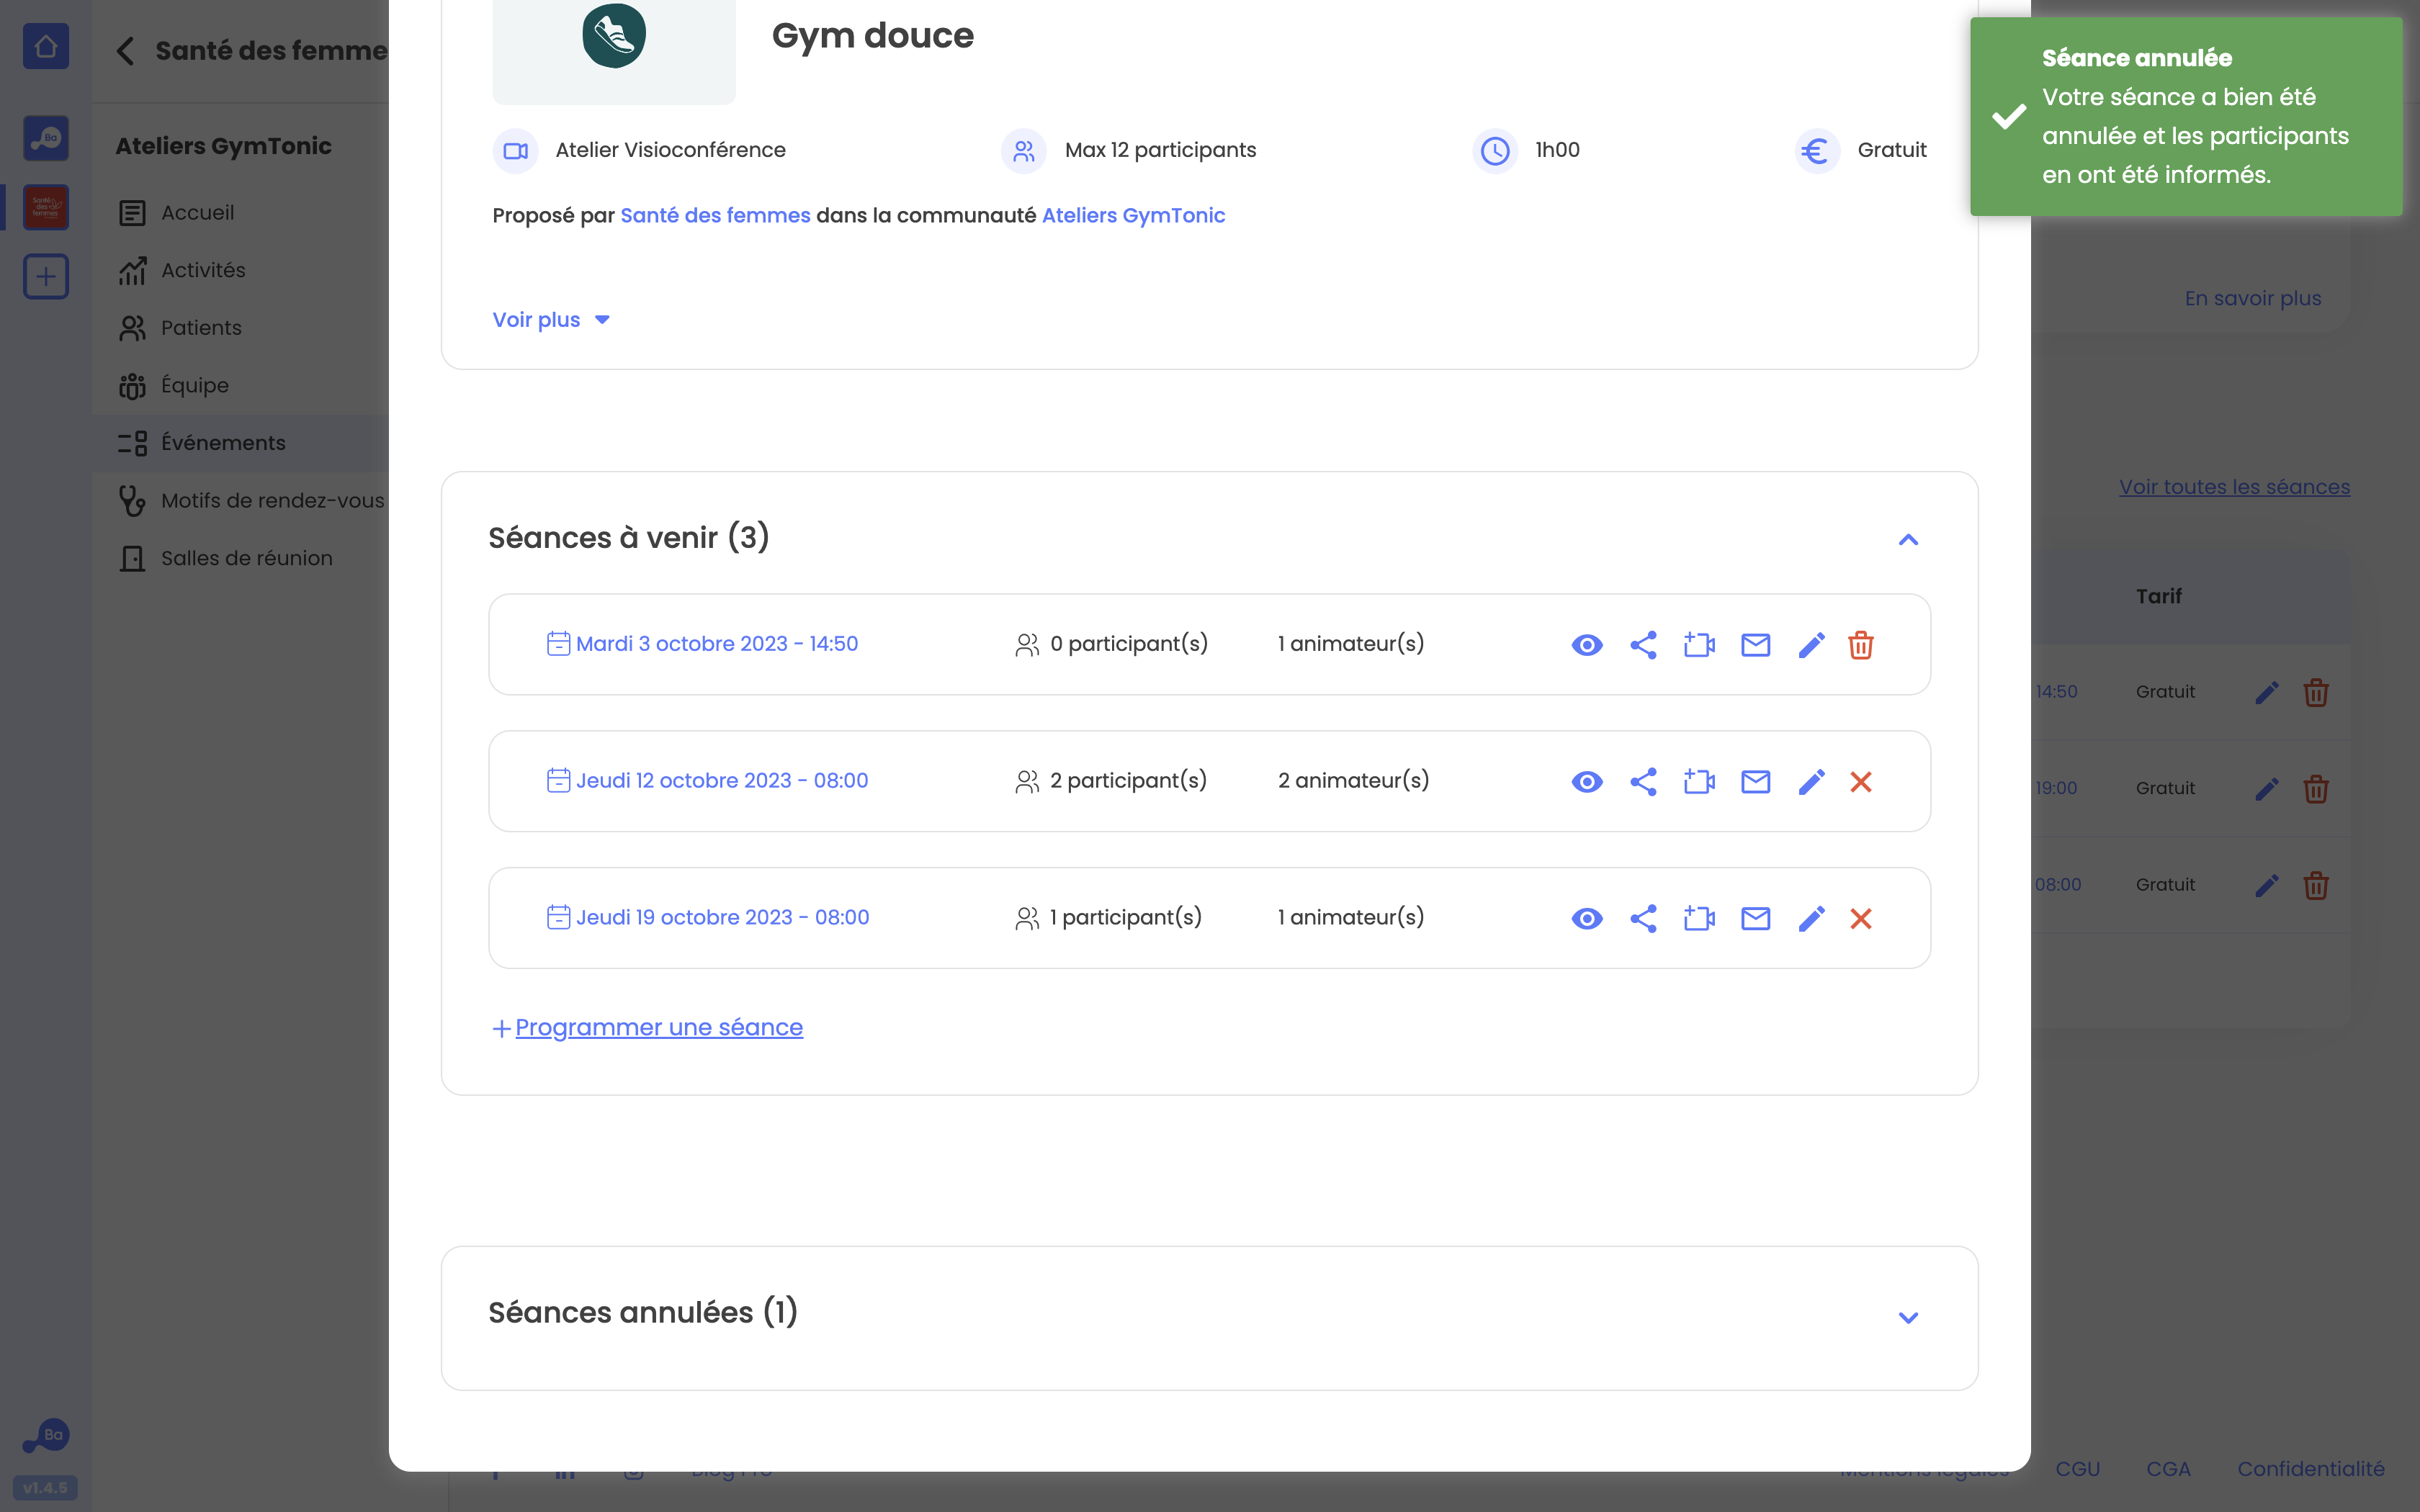Viewport: 2420px width, 1512px height.
Task: Open the user avatar at bottom left
Action: coord(46,1436)
